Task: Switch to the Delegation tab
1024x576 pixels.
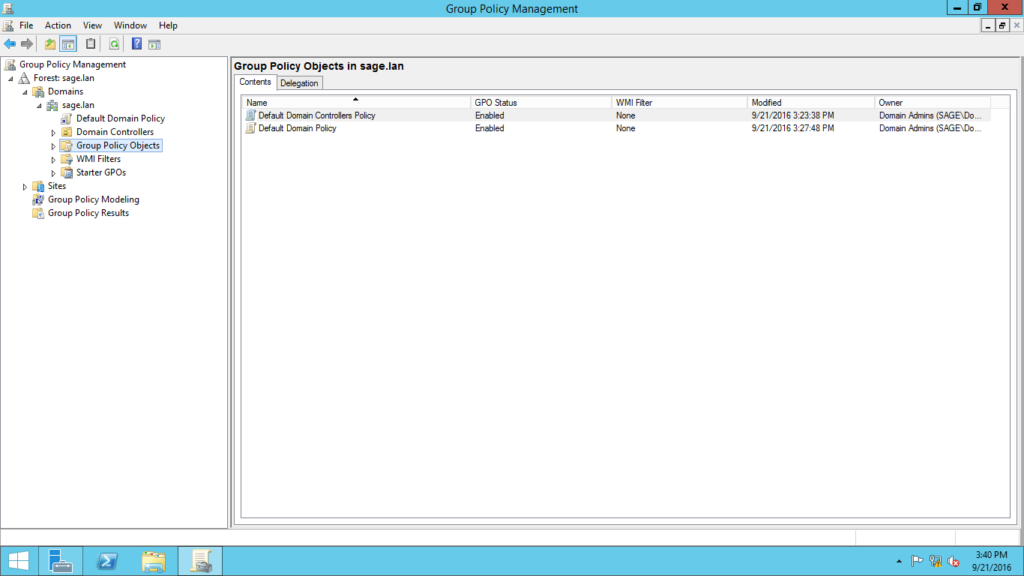Action: [x=299, y=83]
